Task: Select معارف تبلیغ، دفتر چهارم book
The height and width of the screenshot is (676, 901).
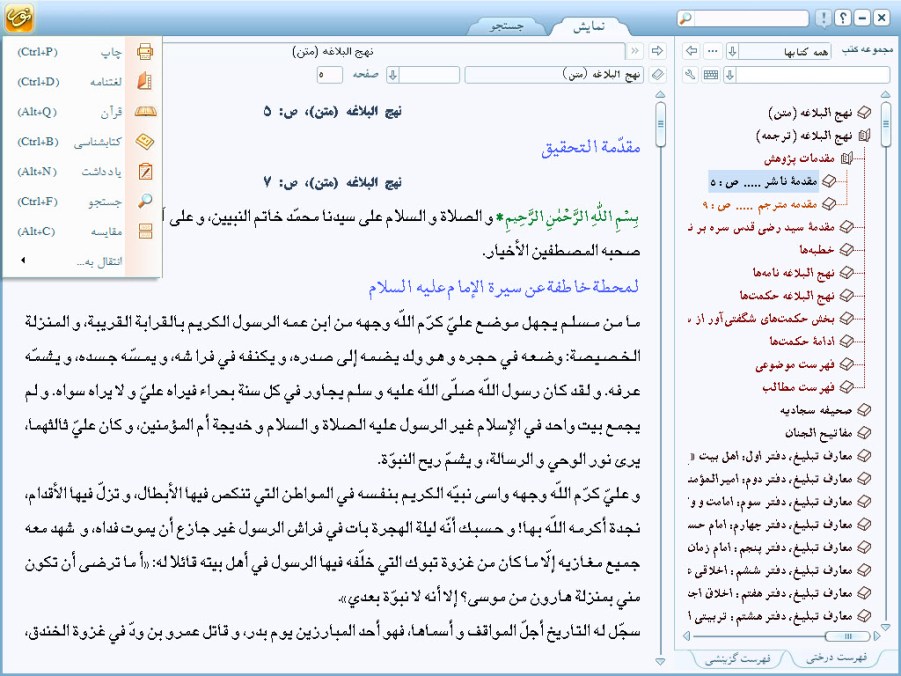Action: 770,524
